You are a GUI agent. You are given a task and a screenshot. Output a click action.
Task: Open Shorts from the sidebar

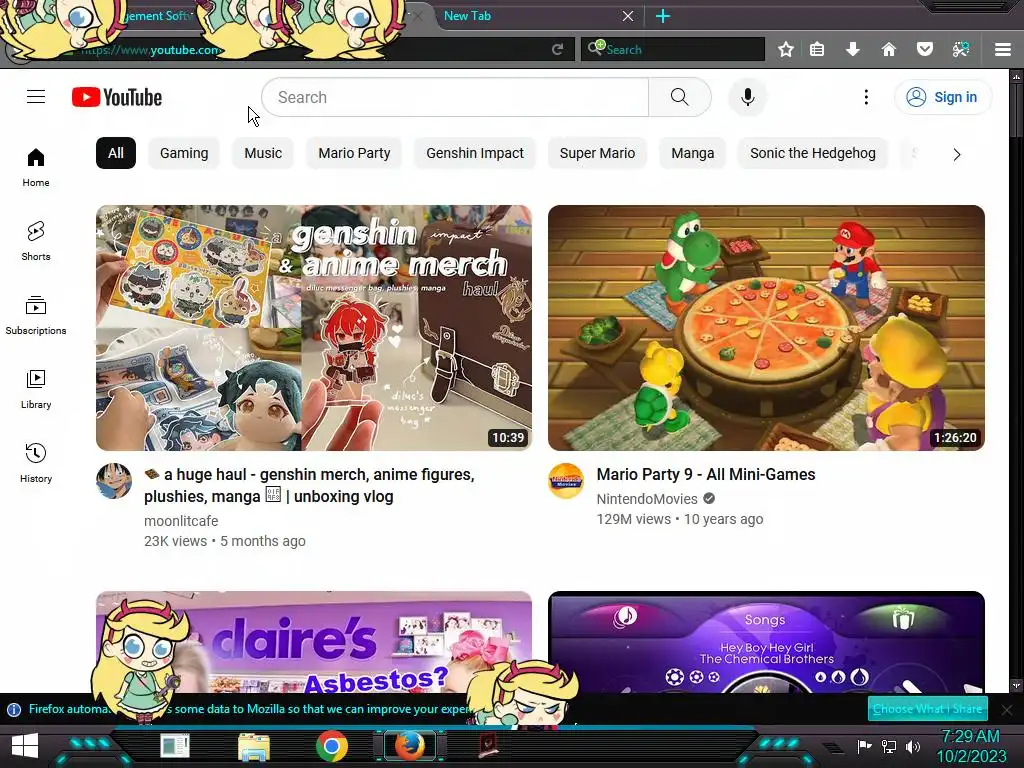[36, 241]
